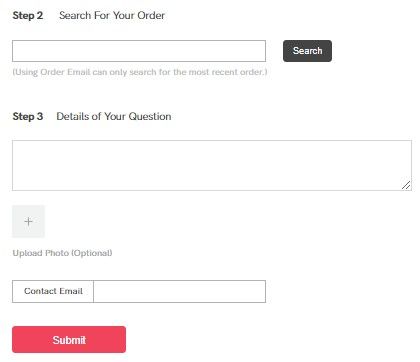
Task: Click the word 'Question' in Step 3 heading
Action: [150, 116]
